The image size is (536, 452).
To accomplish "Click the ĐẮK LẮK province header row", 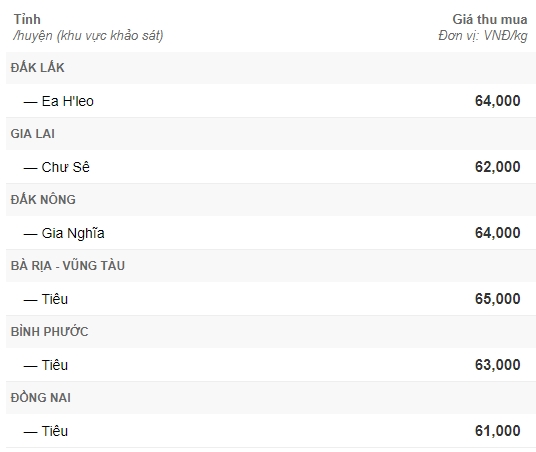I will point(271,68).
